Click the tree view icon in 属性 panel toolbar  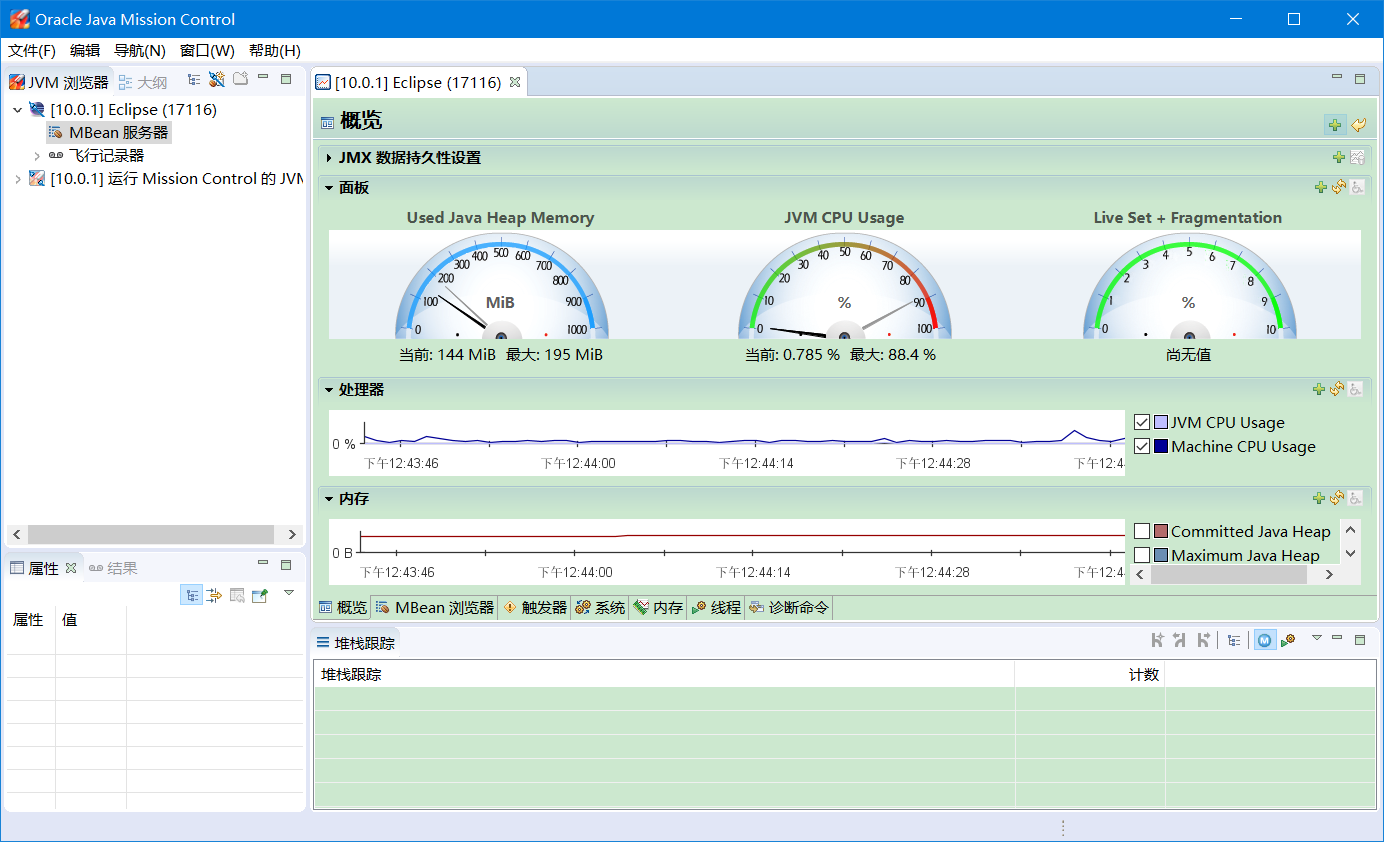coord(191,595)
